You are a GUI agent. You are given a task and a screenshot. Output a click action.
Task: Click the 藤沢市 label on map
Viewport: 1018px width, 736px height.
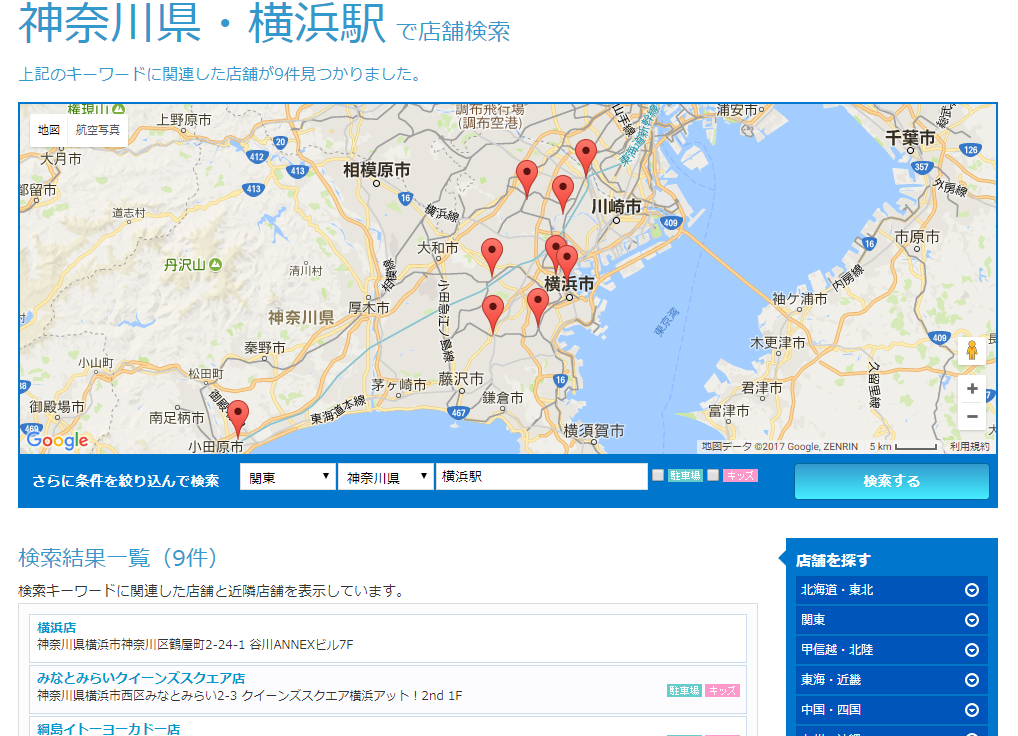coord(461,378)
